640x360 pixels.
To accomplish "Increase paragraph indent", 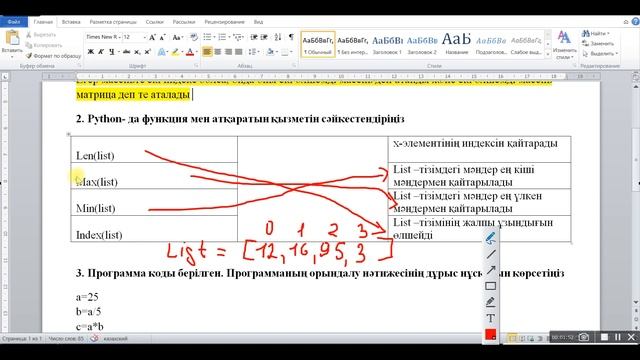I will pos(264,37).
